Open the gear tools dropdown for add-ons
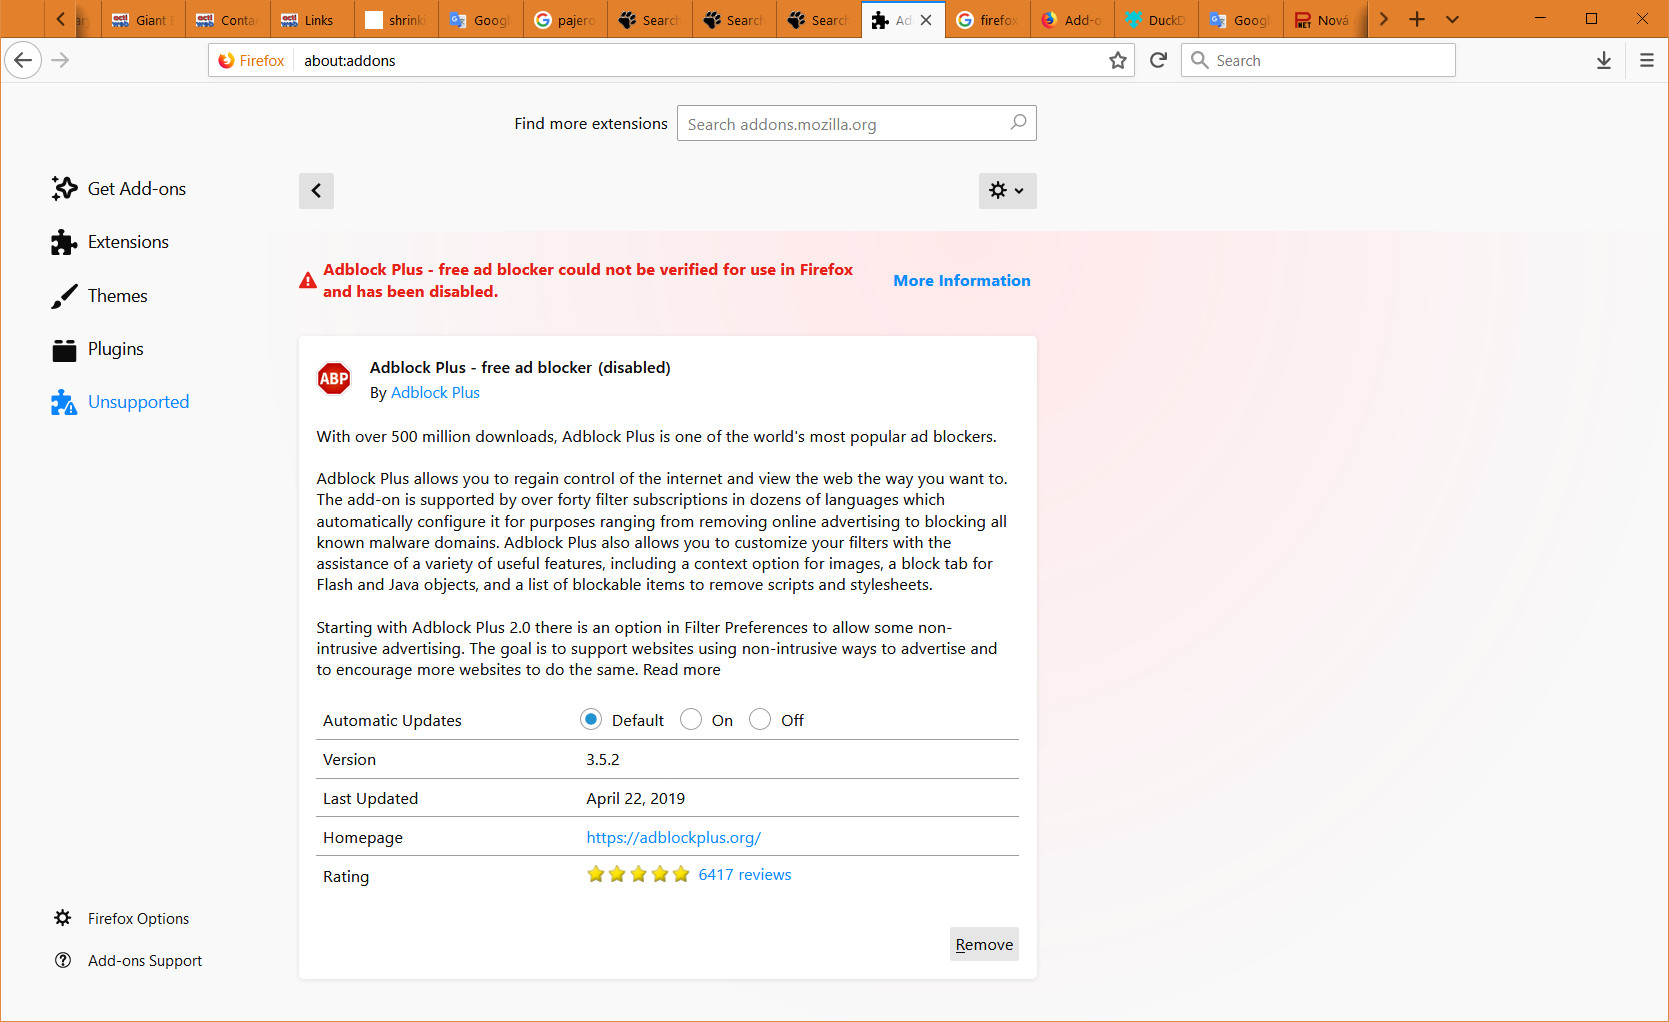Viewport: 1669px width, 1022px height. click(x=1007, y=190)
